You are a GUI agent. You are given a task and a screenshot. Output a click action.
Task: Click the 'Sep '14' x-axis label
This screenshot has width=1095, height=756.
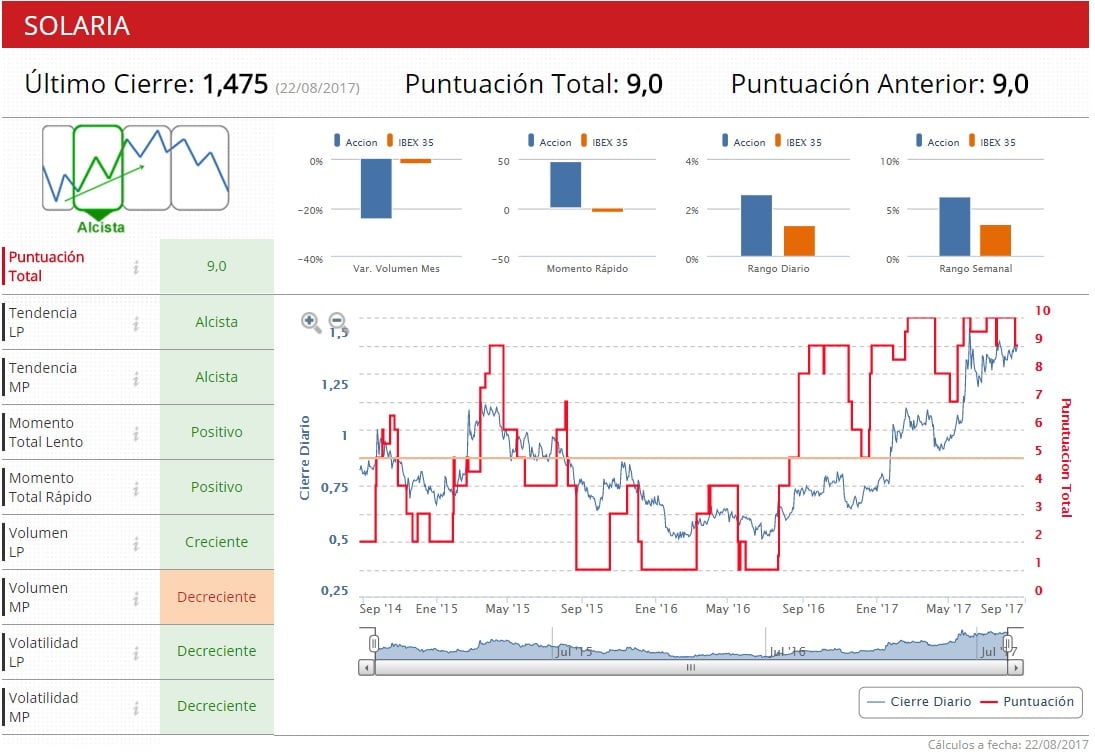click(x=381, y=609)
